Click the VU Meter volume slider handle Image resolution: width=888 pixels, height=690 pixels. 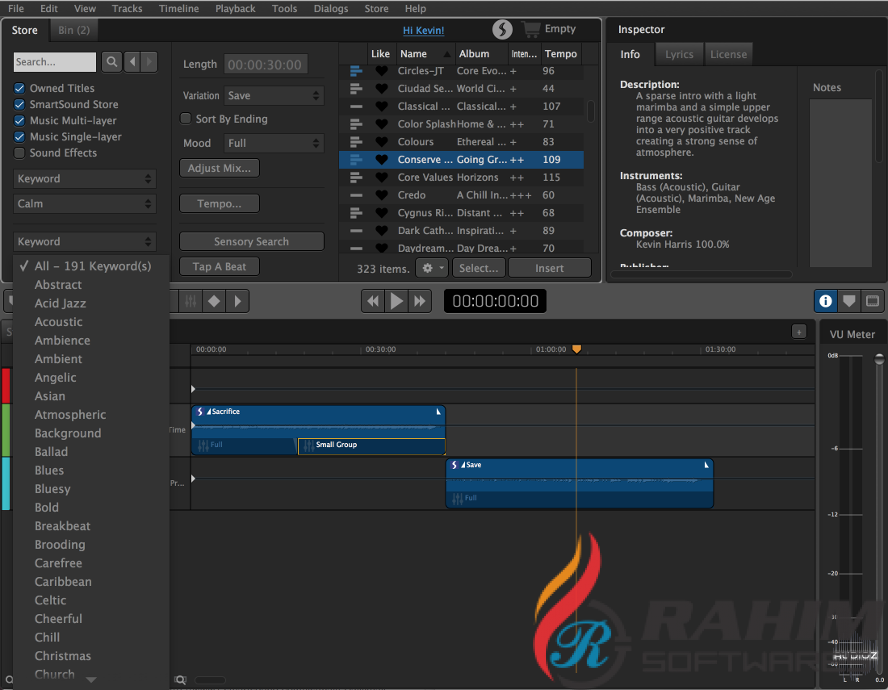(x=879, y=358)
